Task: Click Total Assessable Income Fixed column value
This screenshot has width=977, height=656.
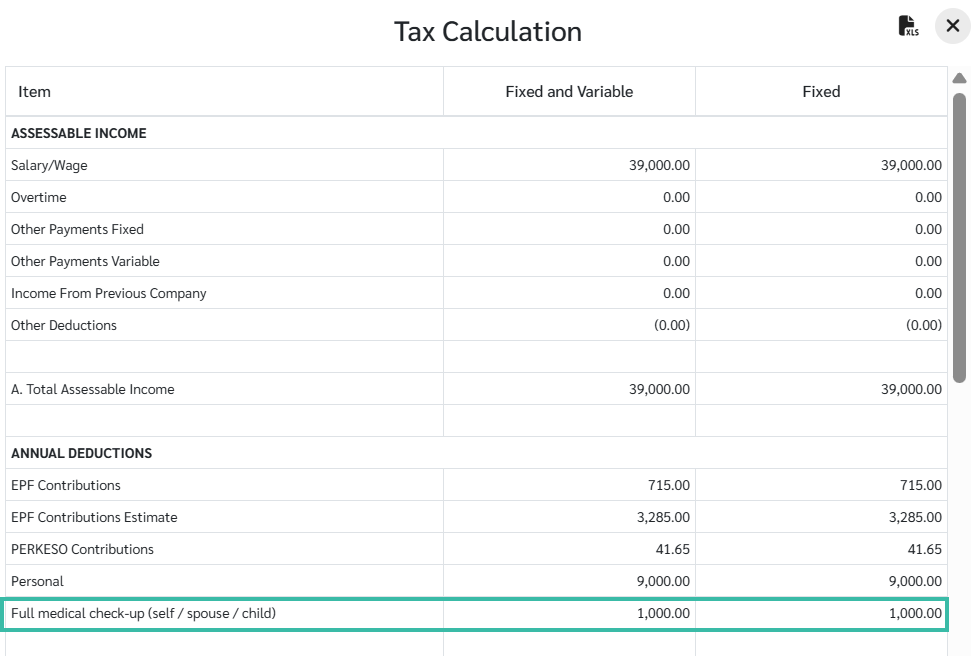Action: click(x=911, y=389)
